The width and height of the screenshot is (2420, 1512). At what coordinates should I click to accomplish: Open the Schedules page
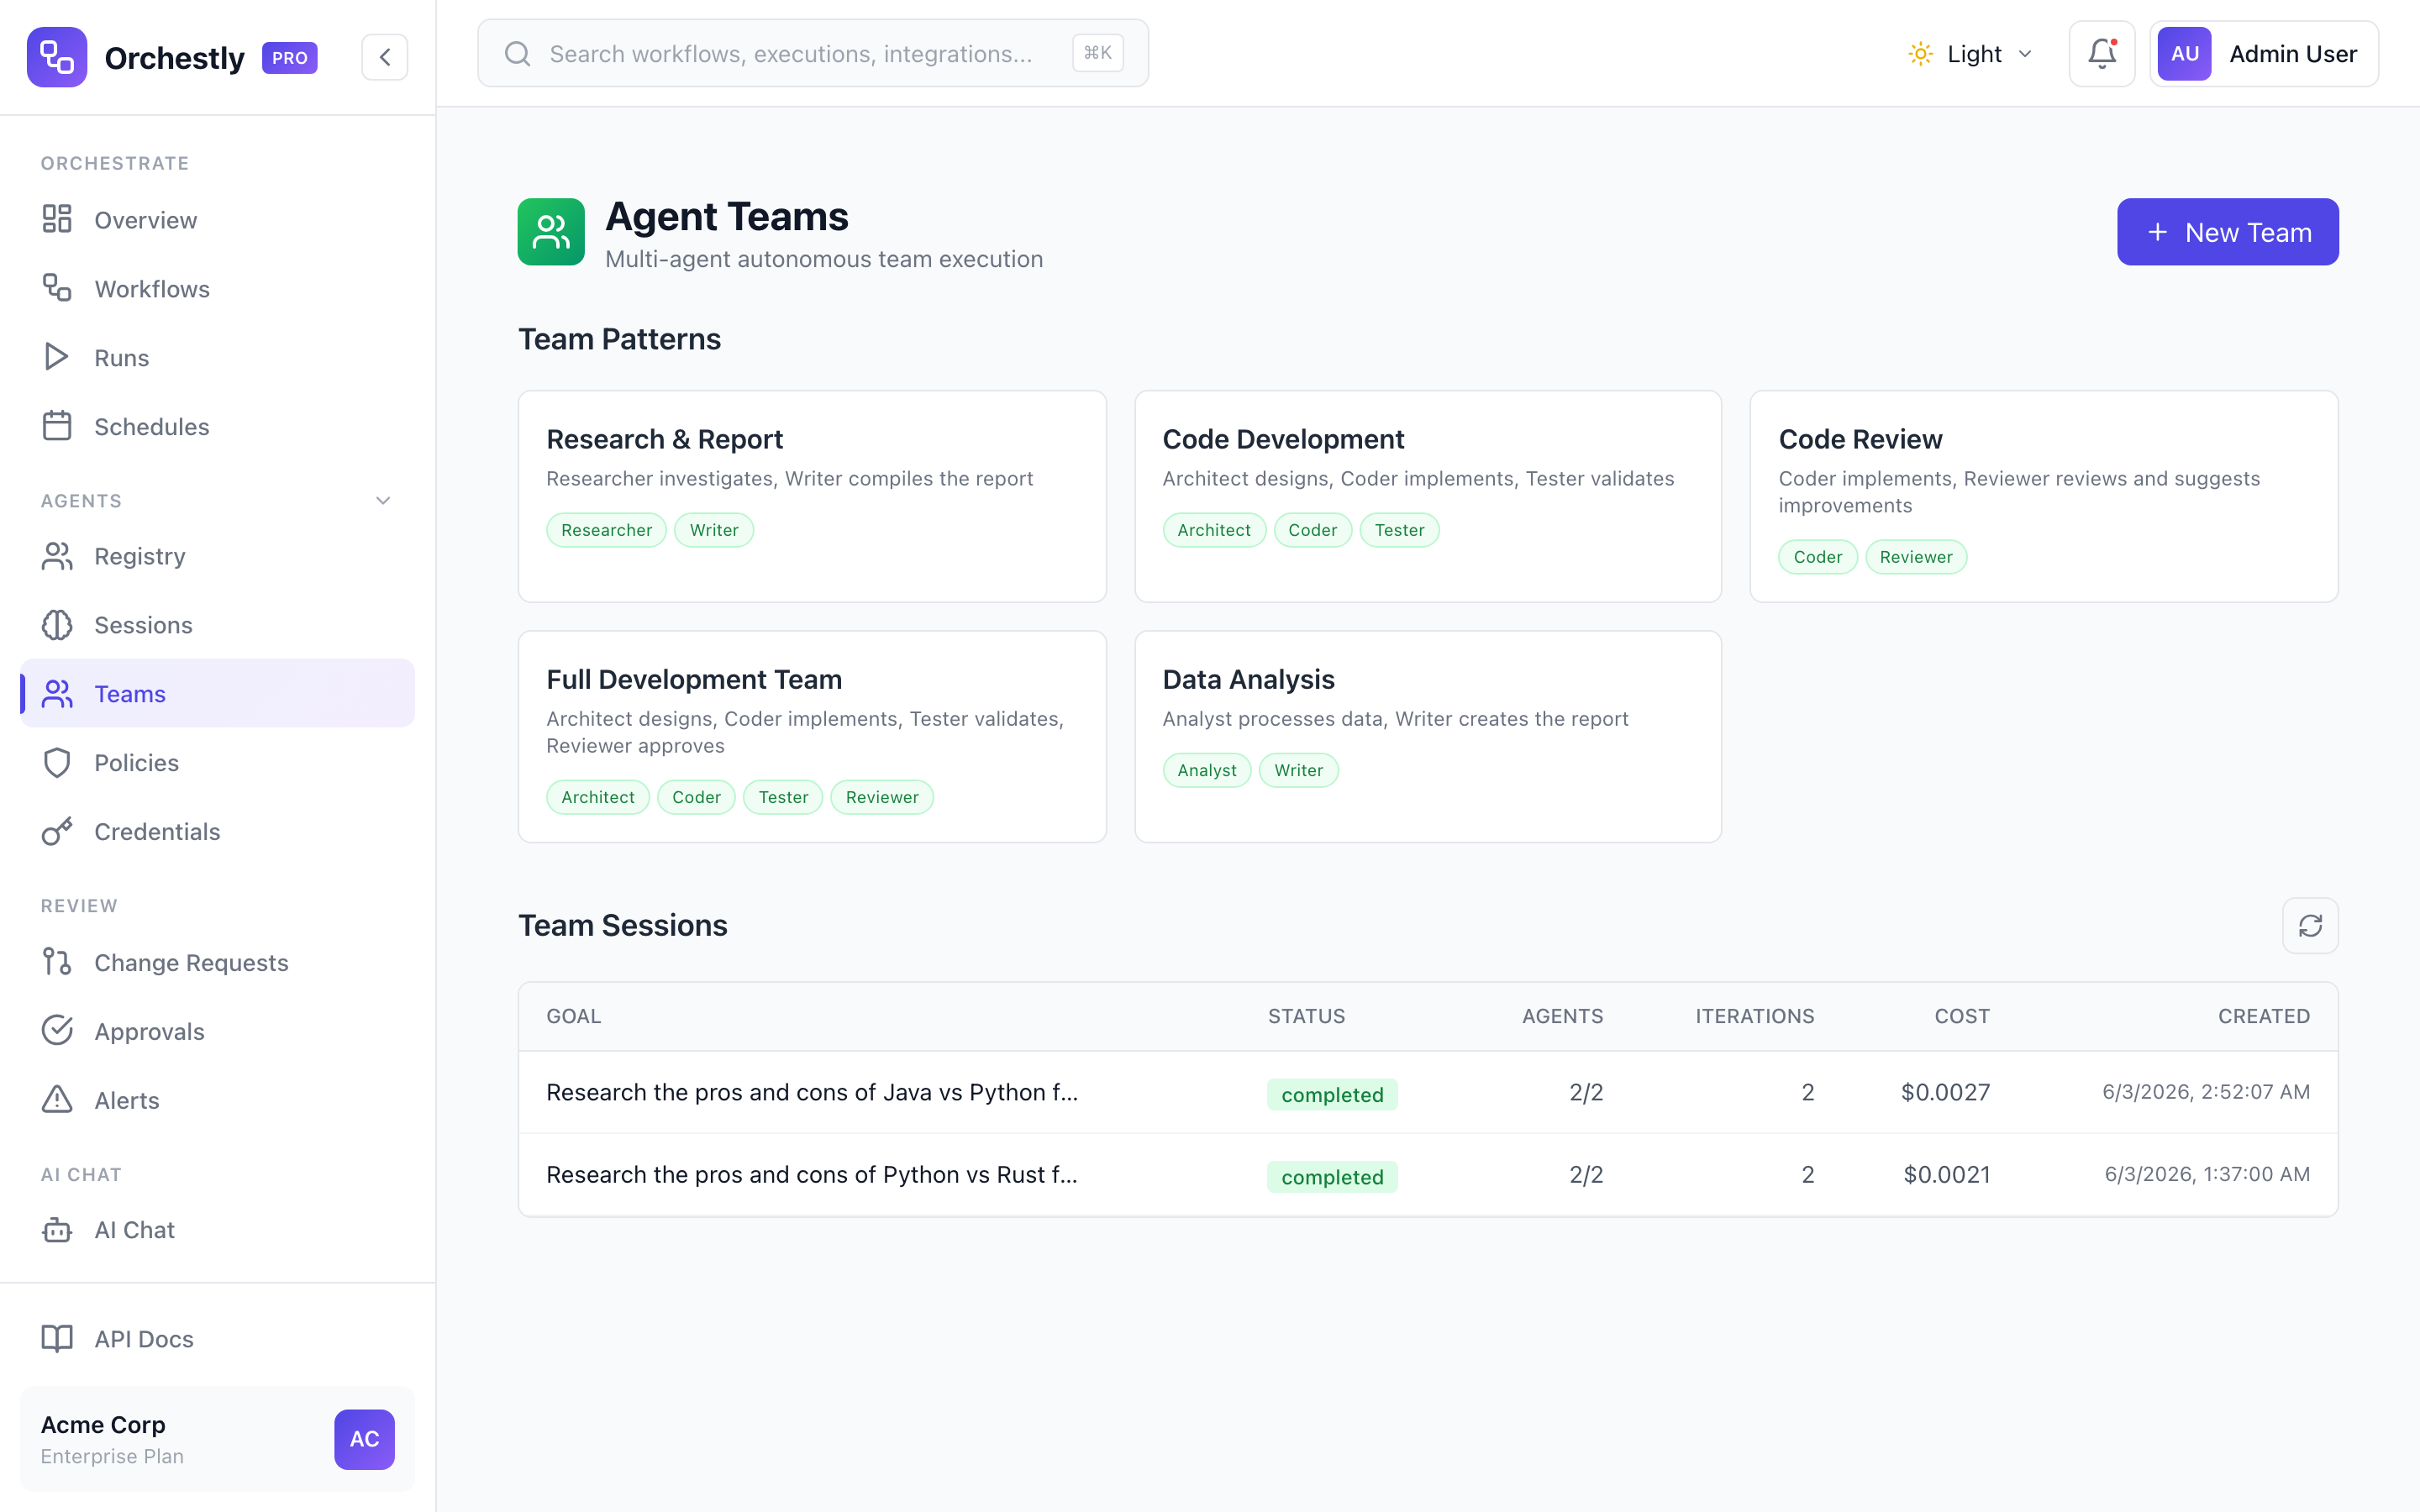point(217,426)
